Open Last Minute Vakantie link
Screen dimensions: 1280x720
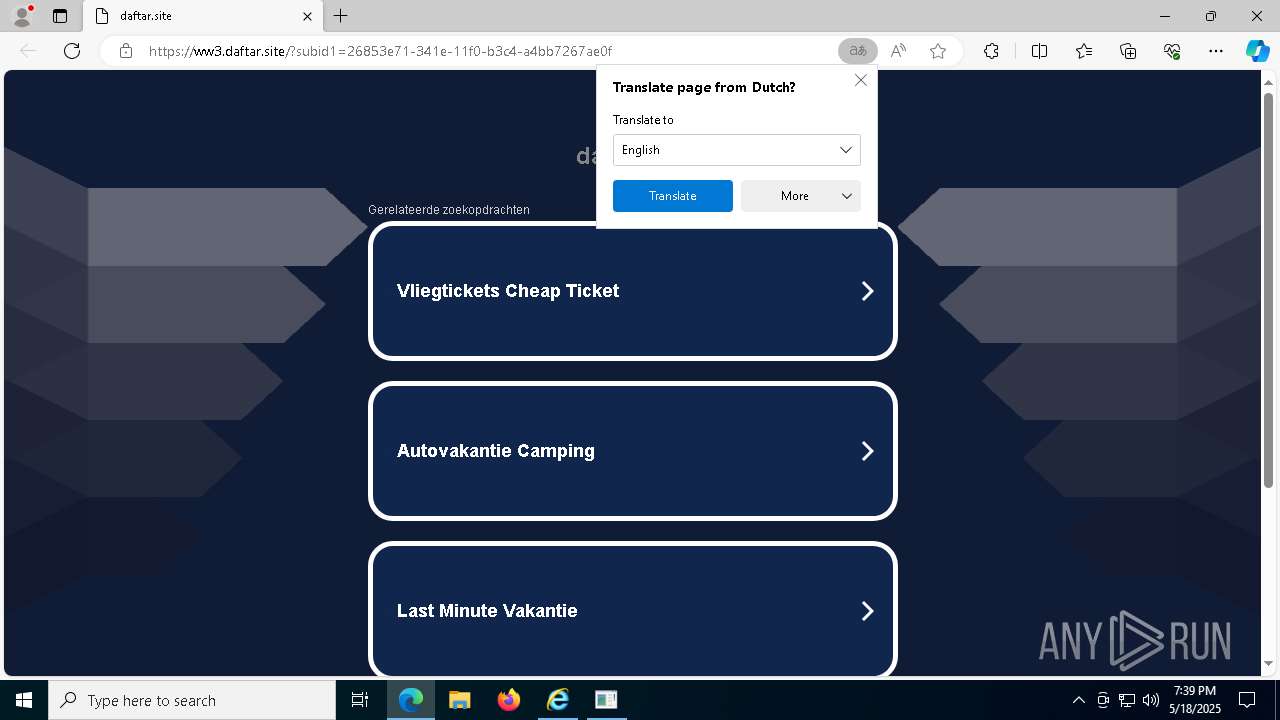[x=633, y=610]
